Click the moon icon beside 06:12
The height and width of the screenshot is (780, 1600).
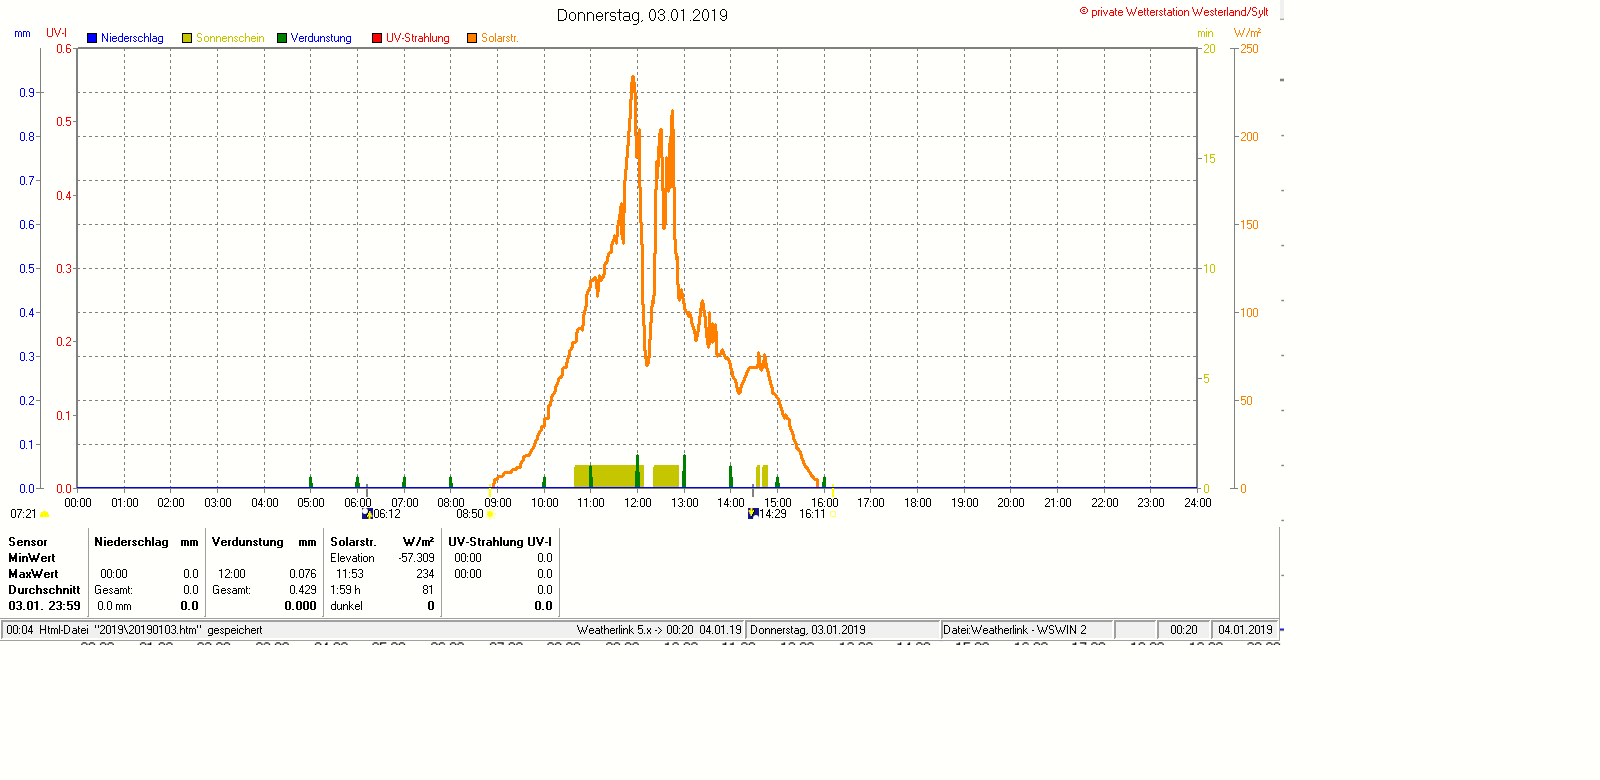367,514
